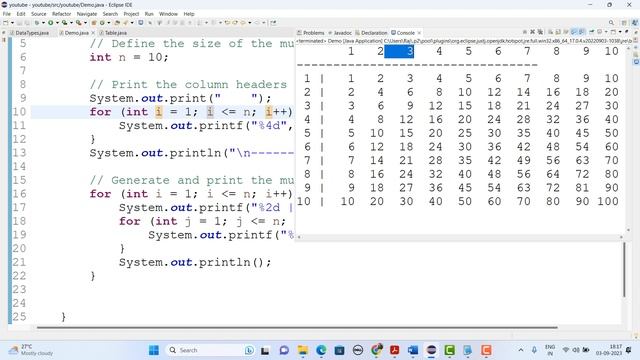Click line 10 in the code editor

162,112
